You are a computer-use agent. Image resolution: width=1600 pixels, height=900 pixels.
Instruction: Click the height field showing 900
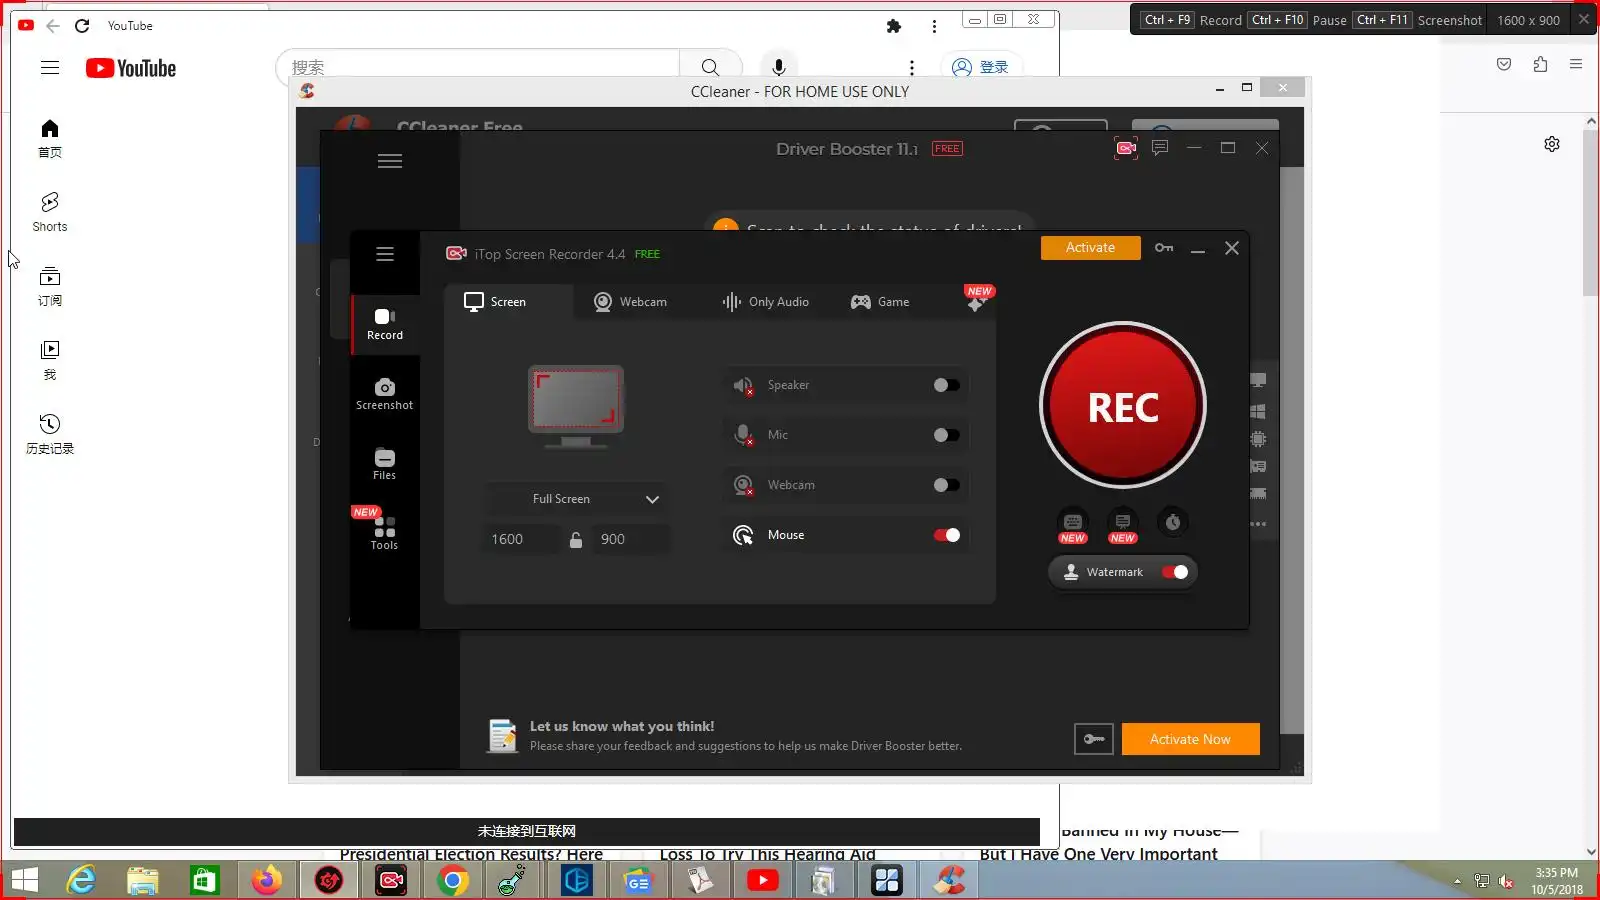click(x=630, y=539)
